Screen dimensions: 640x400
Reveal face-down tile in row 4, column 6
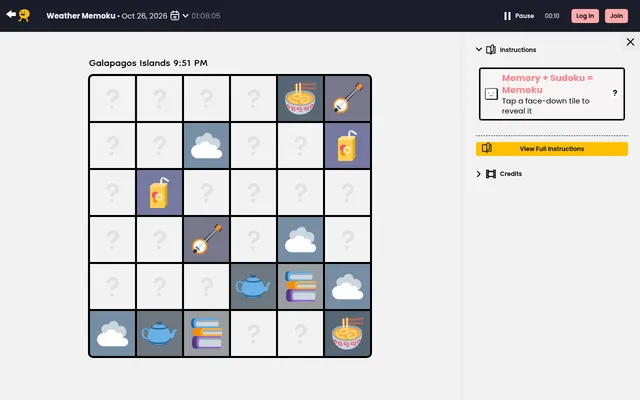[347, 240]
